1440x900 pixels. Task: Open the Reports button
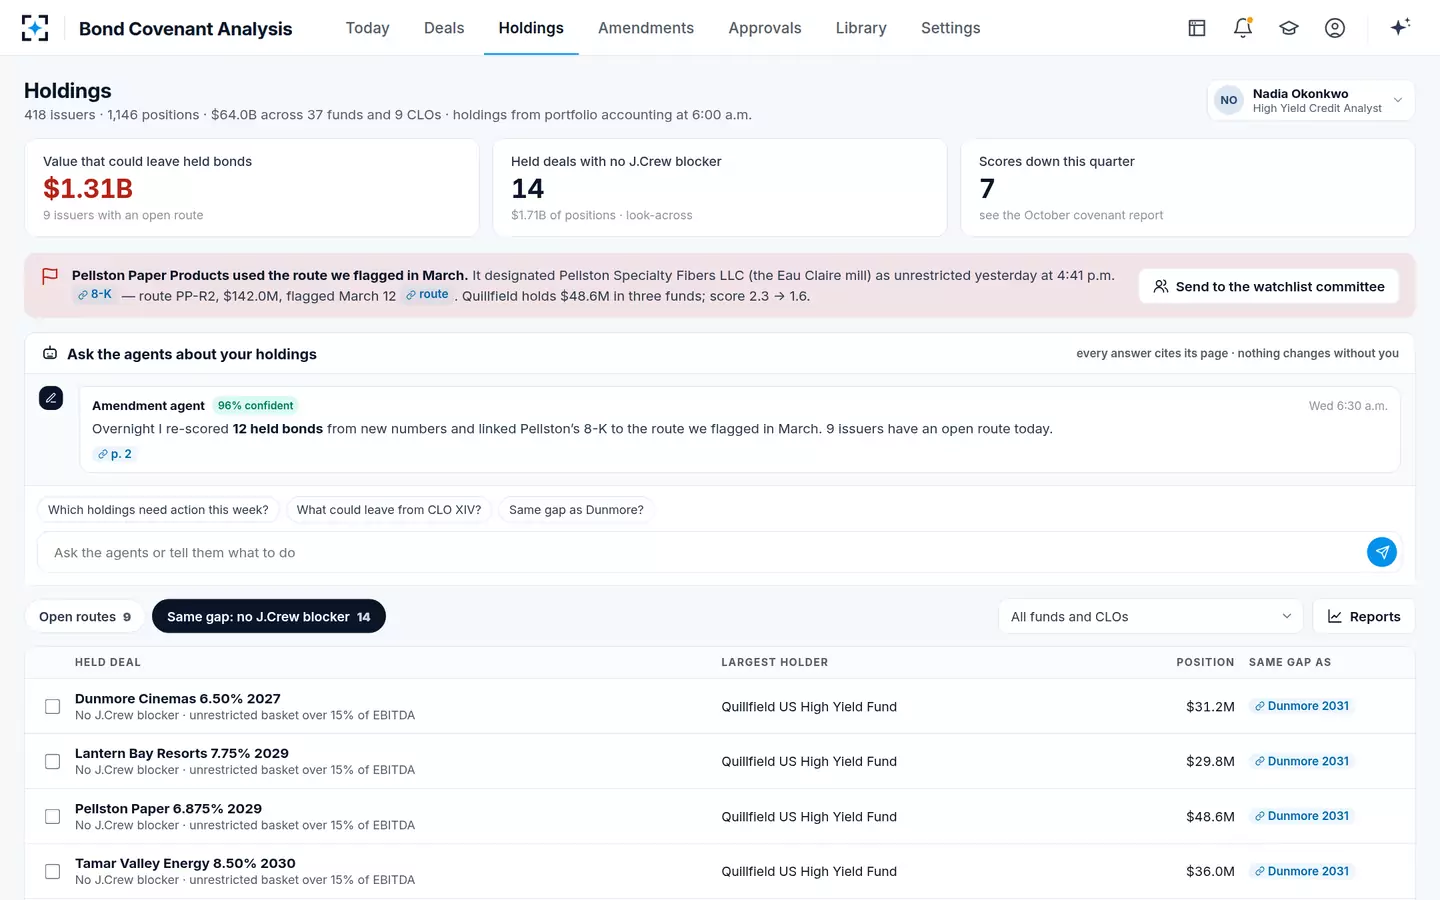pos(1363,617)
